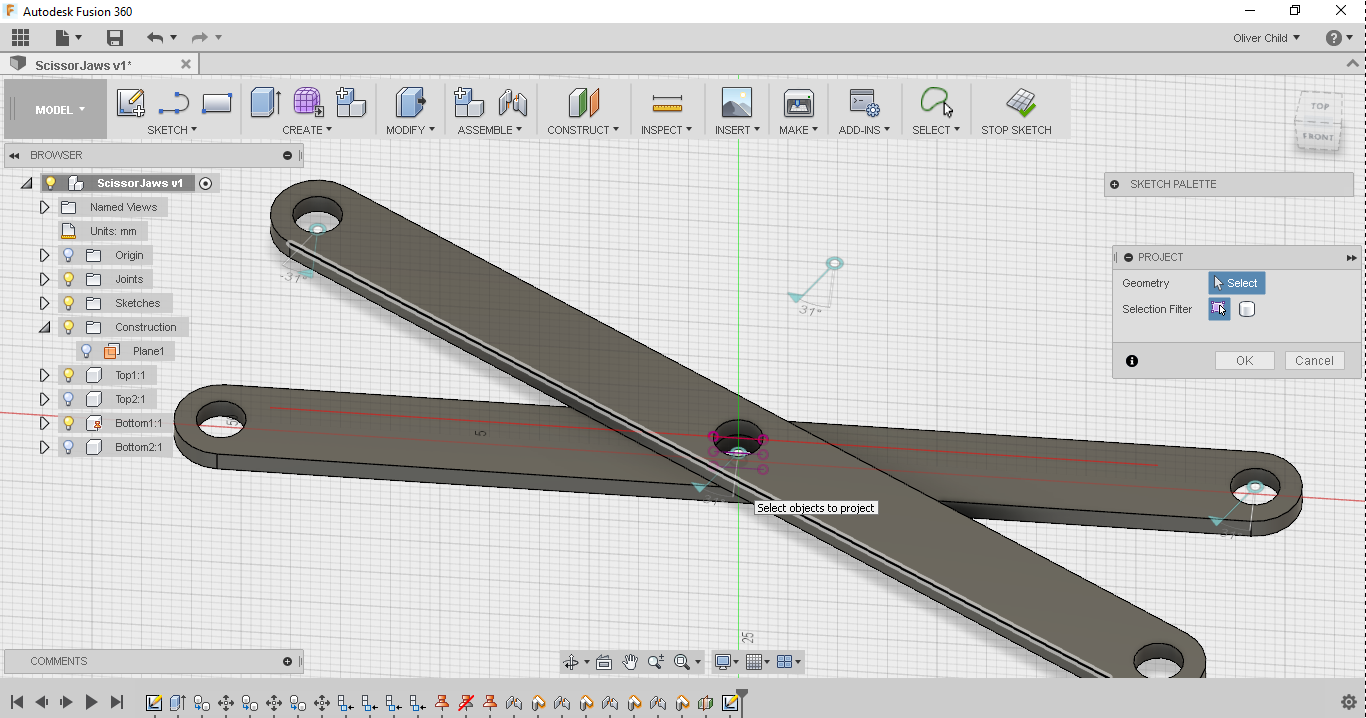Click the Extrude feature in the timeline
Image resolution: width=1366 pixels, height=718 pixels.
coord(178,703)
